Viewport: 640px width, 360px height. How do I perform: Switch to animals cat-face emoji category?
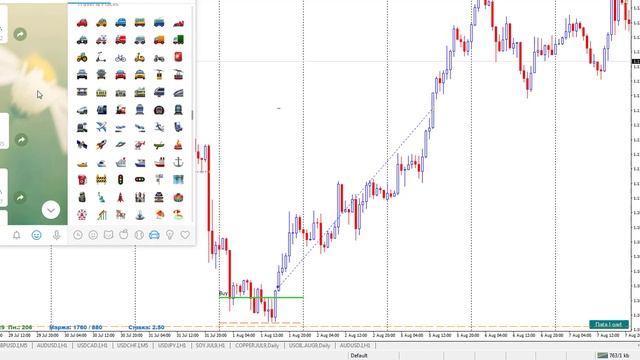tap(109, 235)
